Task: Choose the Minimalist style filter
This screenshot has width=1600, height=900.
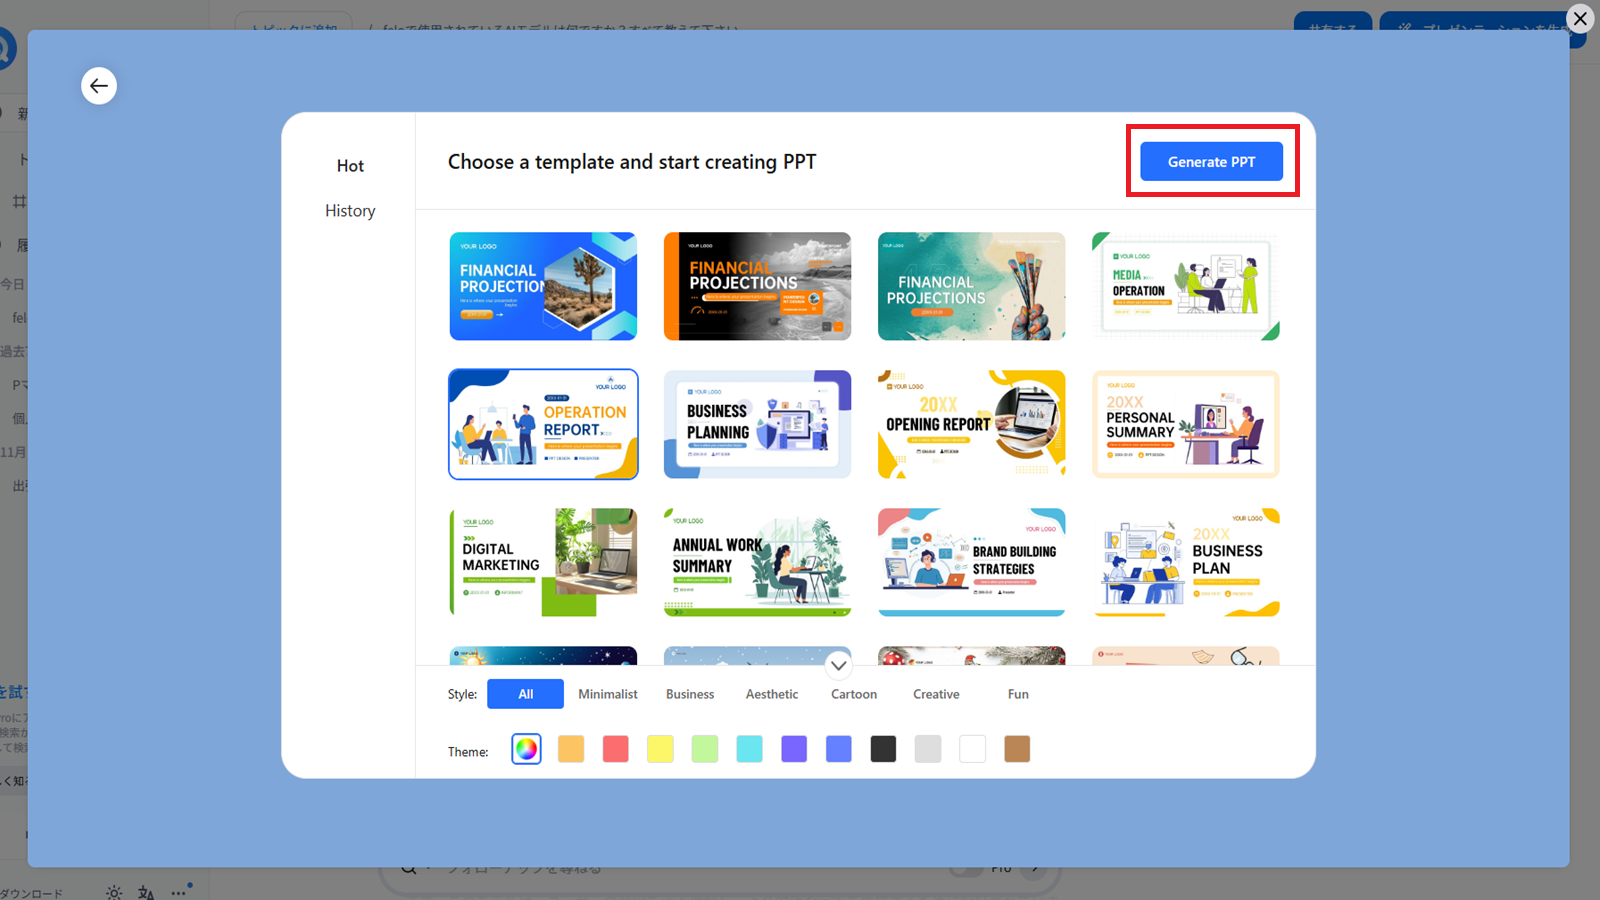Action: pyautogui.click(x=607, y=694)
